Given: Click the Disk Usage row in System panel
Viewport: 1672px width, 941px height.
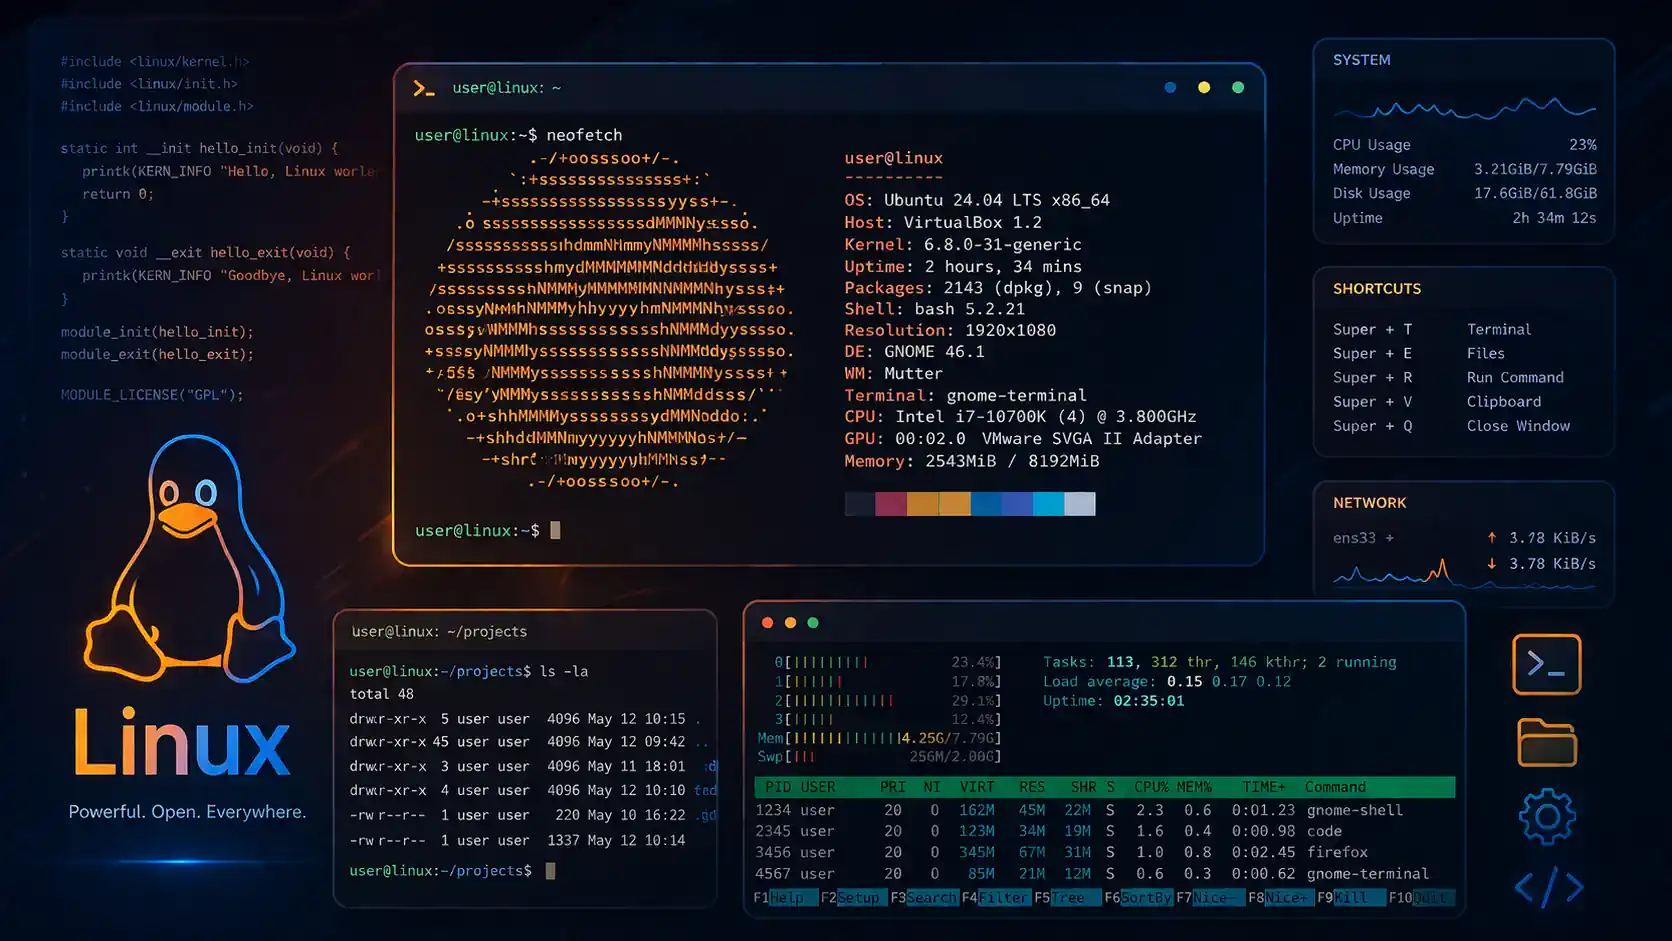Looking at the screenshot, I should pyautogui.click(x=1464, y=193).
